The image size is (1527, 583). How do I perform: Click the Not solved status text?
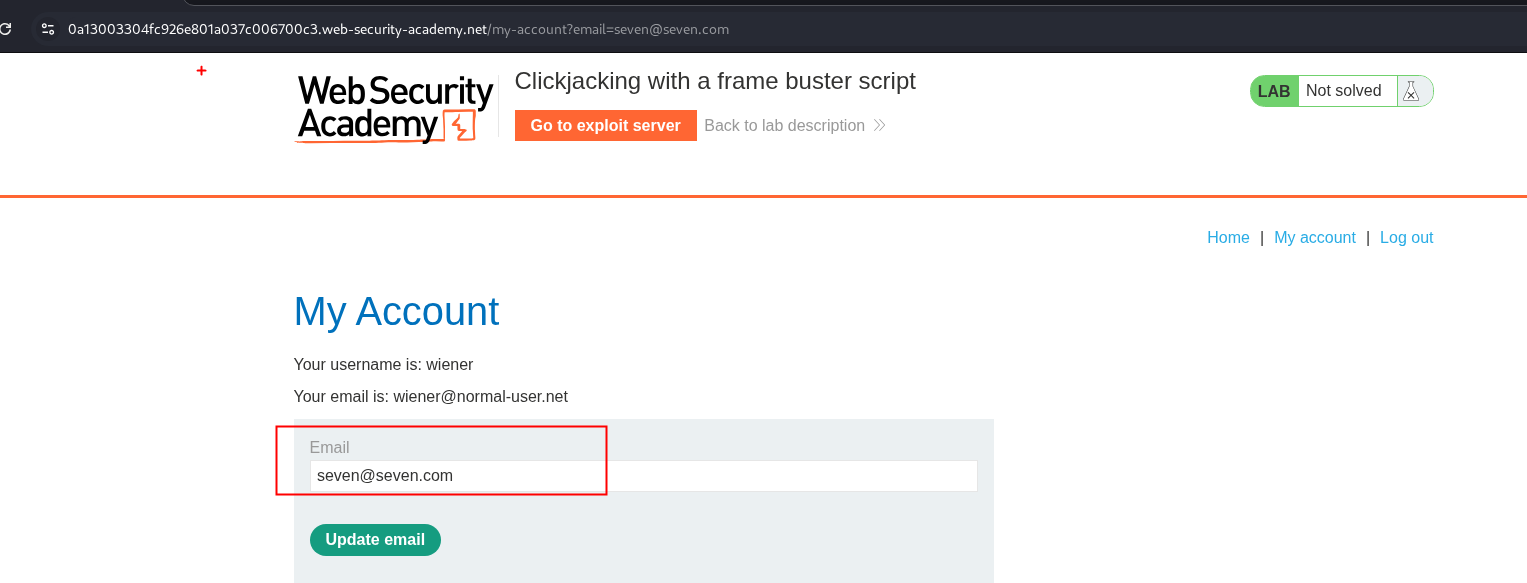point(1343,91)
